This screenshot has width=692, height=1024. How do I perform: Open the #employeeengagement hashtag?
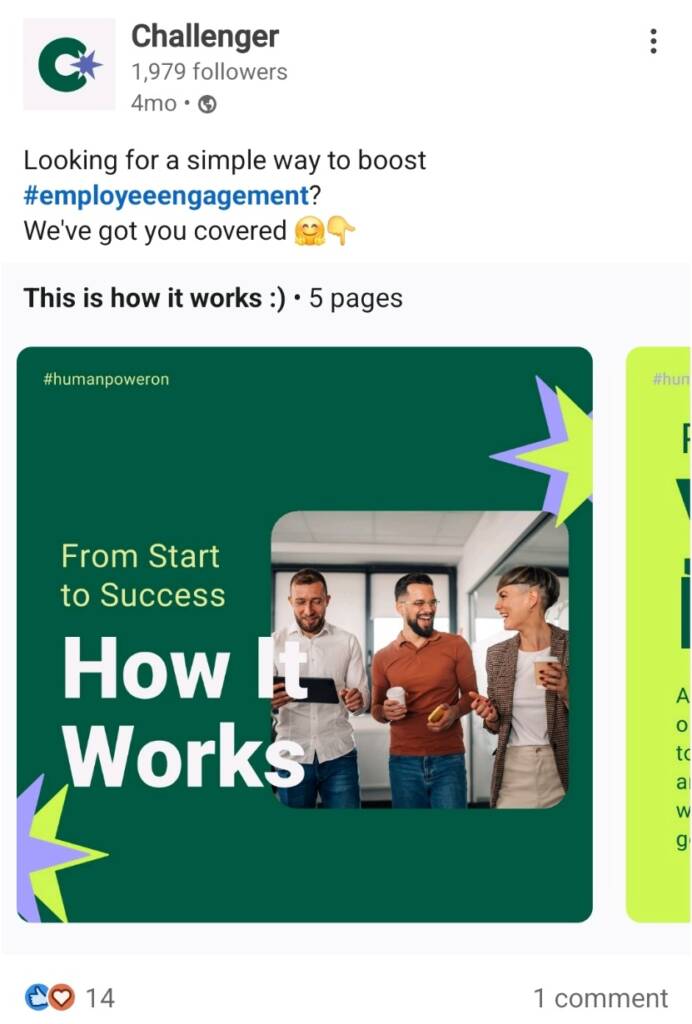click(166, 195)
